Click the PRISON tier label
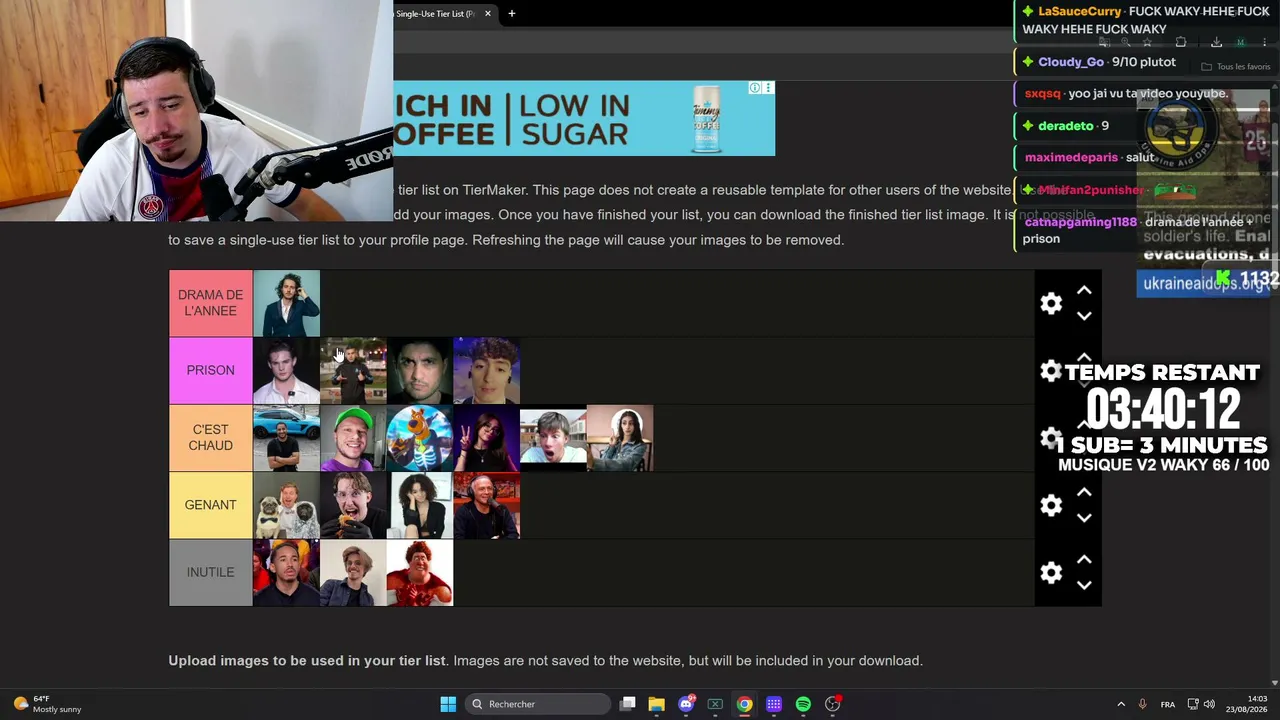This screenshot has width=1280, height=720. coord(211,371)
